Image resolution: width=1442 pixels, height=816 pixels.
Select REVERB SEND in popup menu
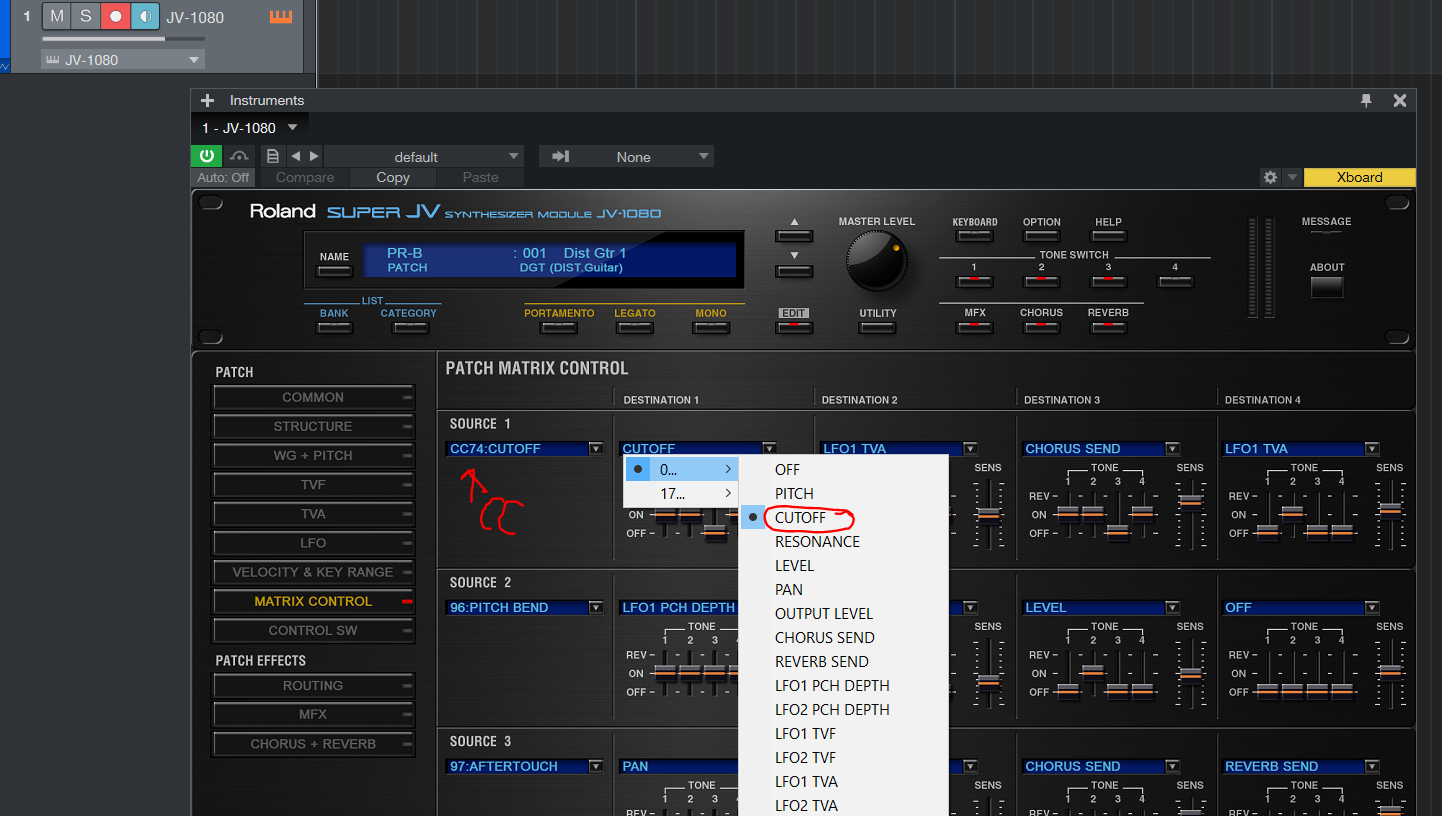click(843, 662)
